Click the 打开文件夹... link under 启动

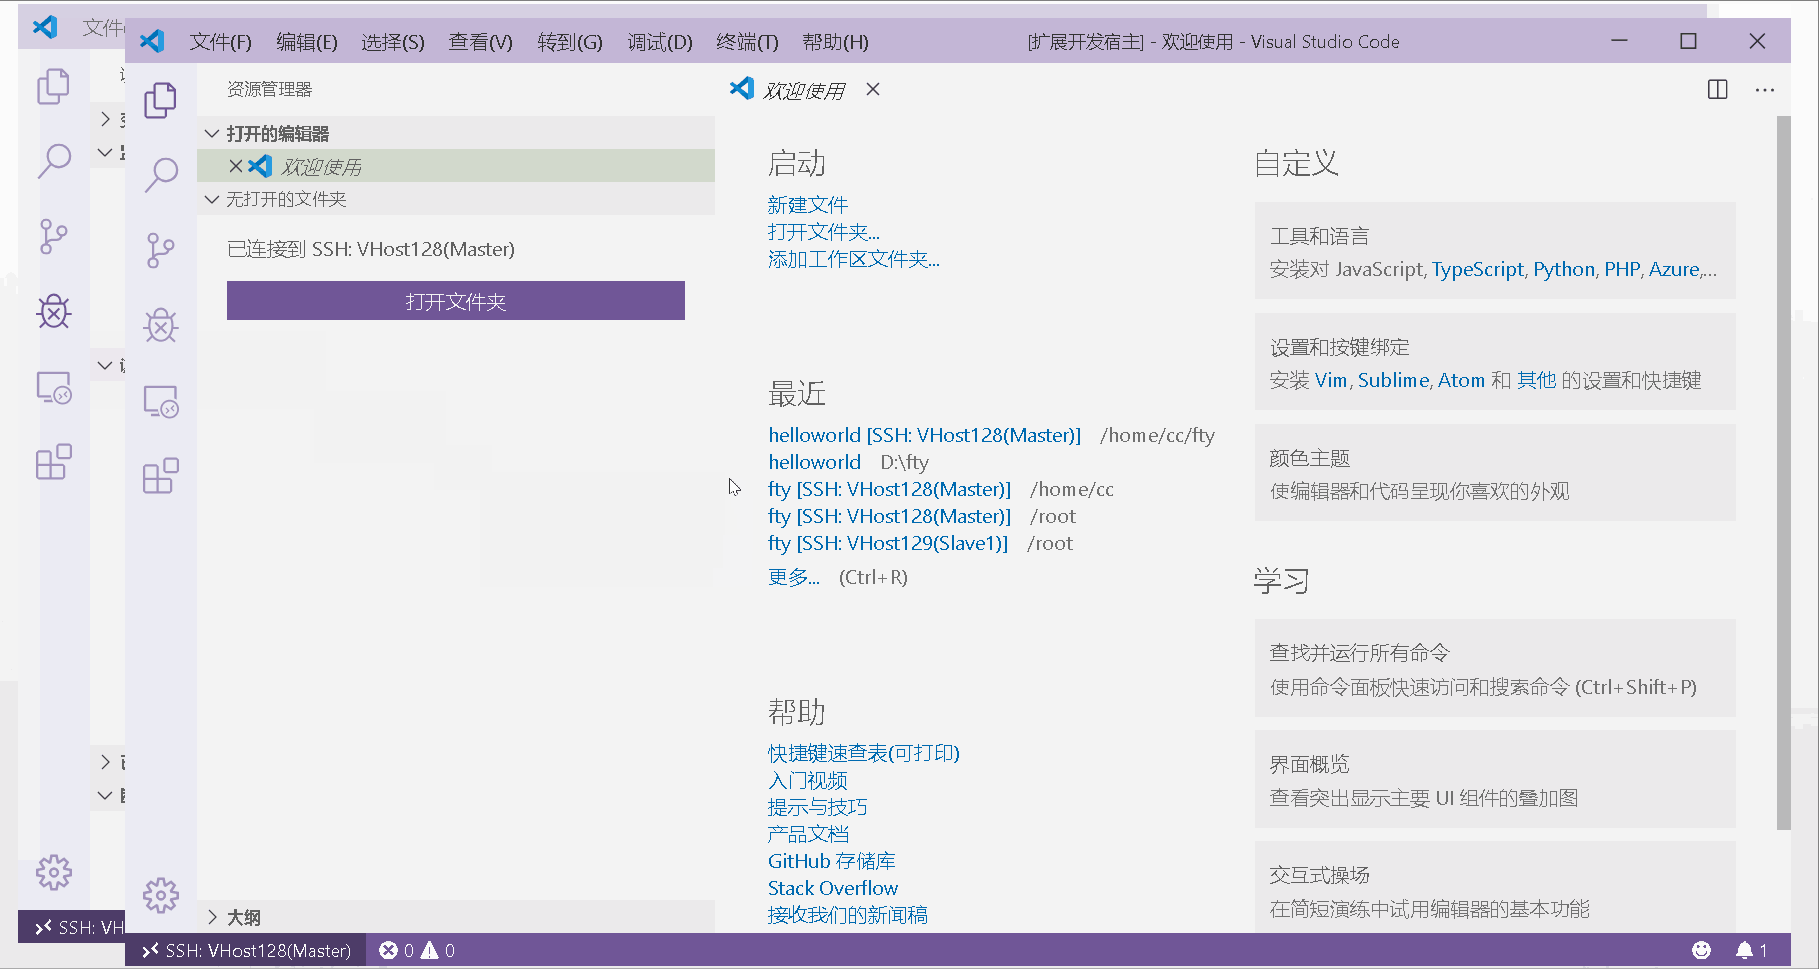pyautogui.click(x=824, y=232)
